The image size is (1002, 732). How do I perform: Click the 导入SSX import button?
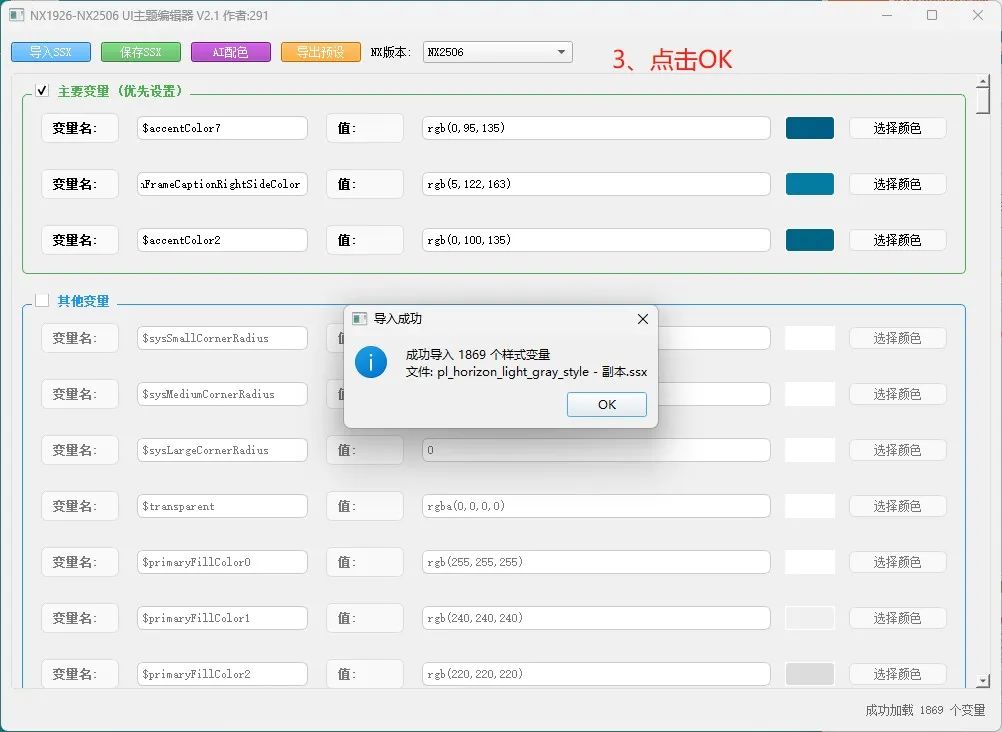(51, 52)
